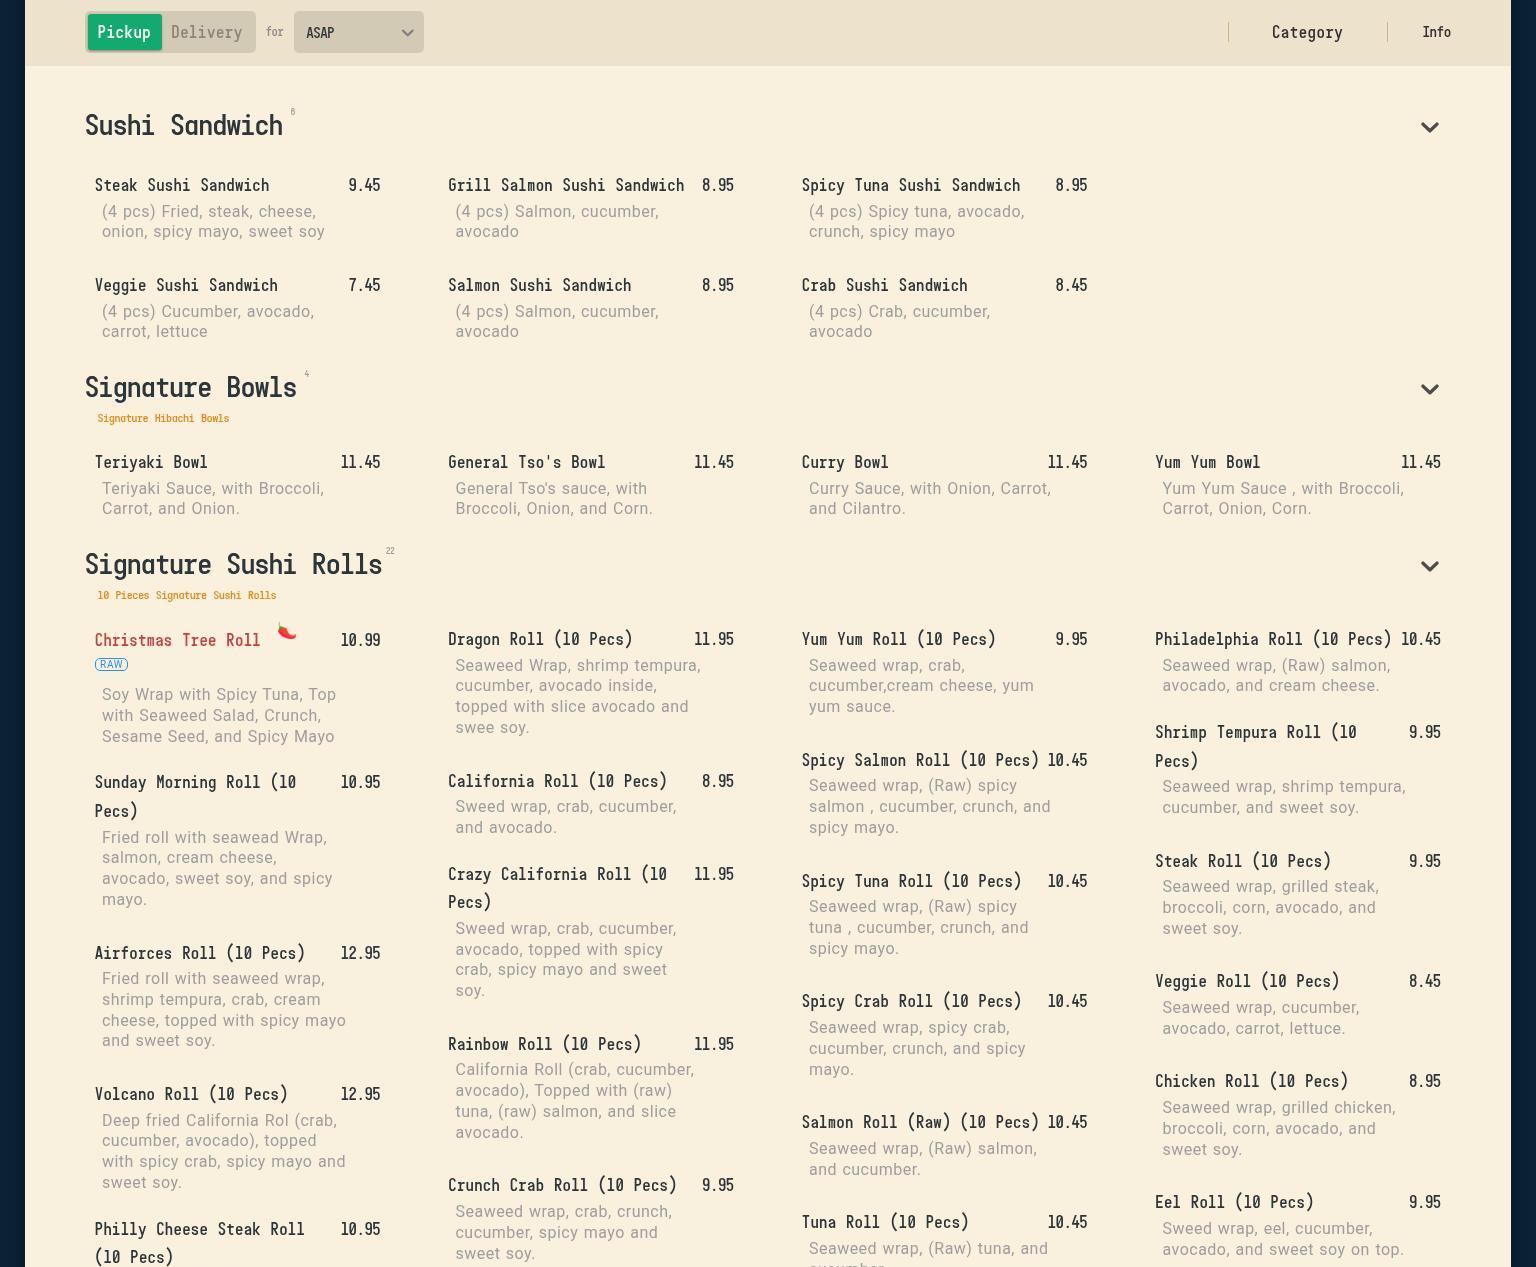Click the Signature Sushi Rolls heading
1536x1267 pixels.
coord(233,565)
